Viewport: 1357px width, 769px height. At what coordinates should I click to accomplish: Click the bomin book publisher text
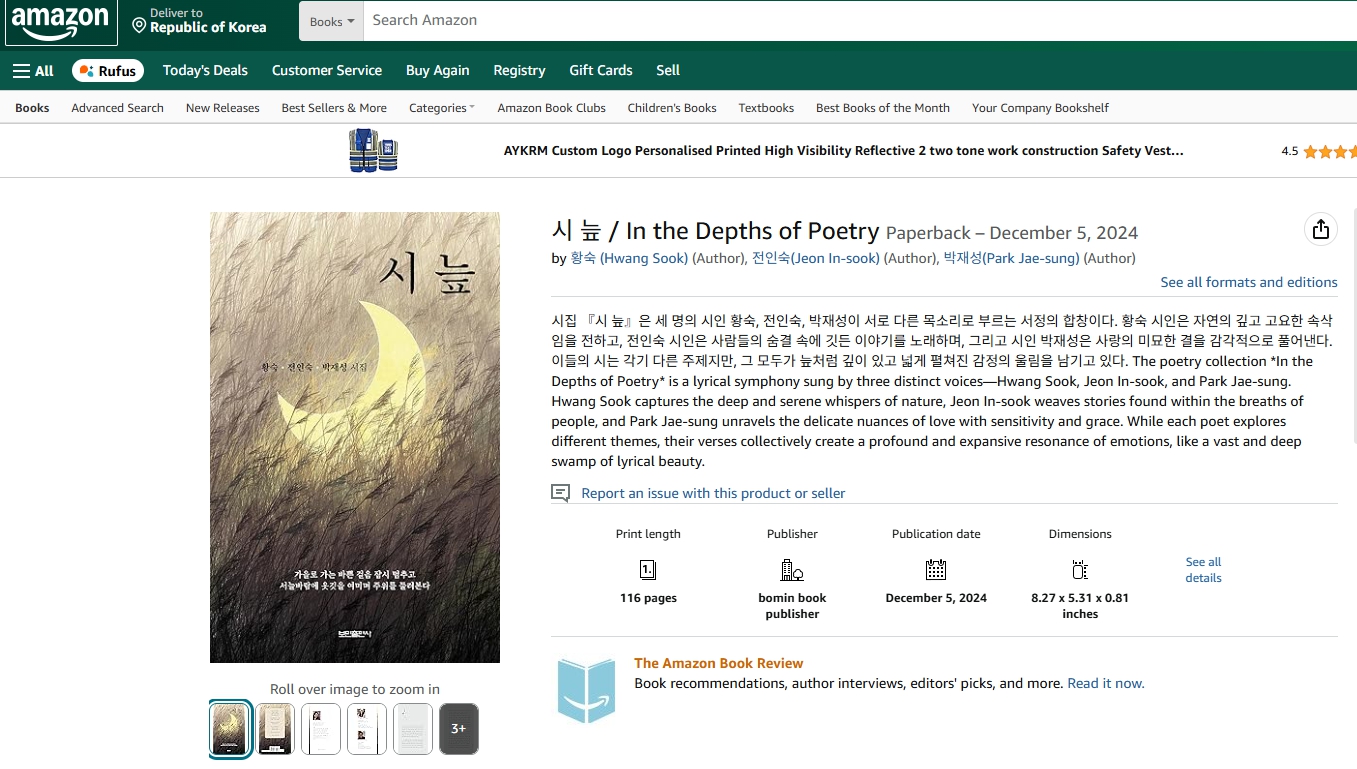[x=792, y=606]
